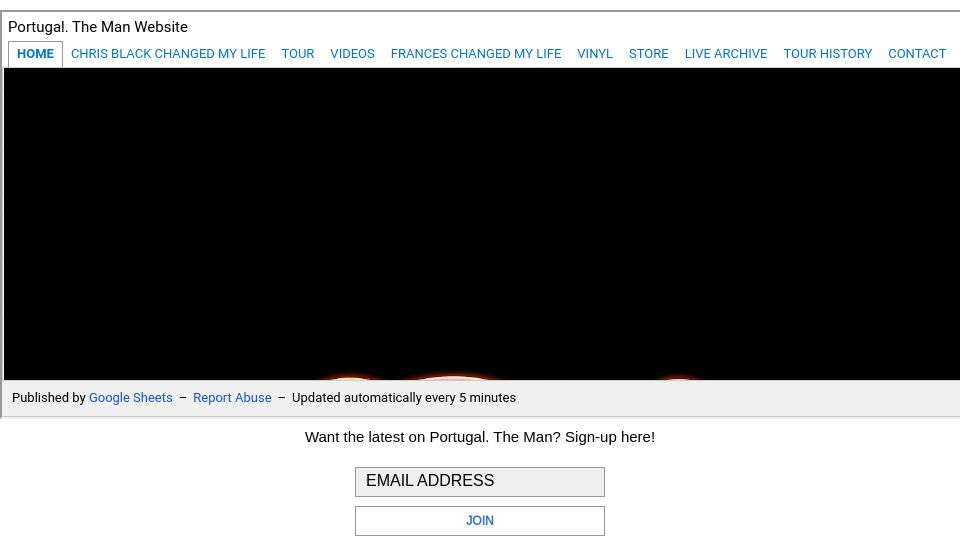This screenshot has width=960, height=540.
Task: Select the HOME tab
Action: 36,54
